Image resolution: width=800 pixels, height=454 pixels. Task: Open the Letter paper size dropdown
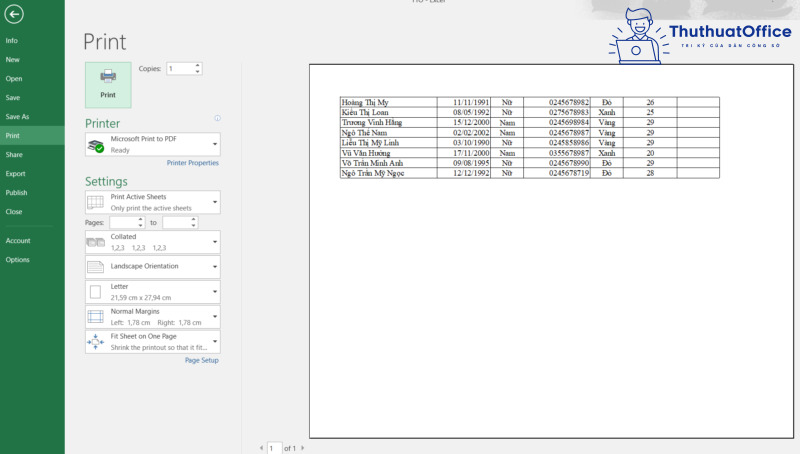pos(215,292)
